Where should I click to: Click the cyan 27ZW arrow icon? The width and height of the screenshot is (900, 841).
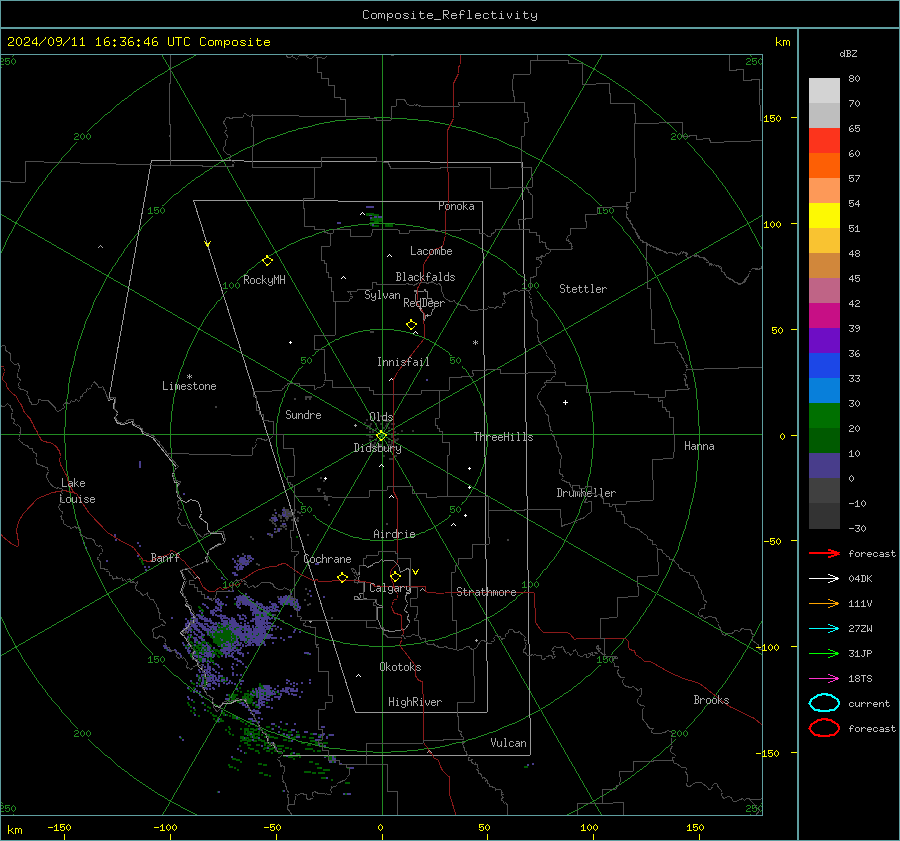[x=824, y=629]
